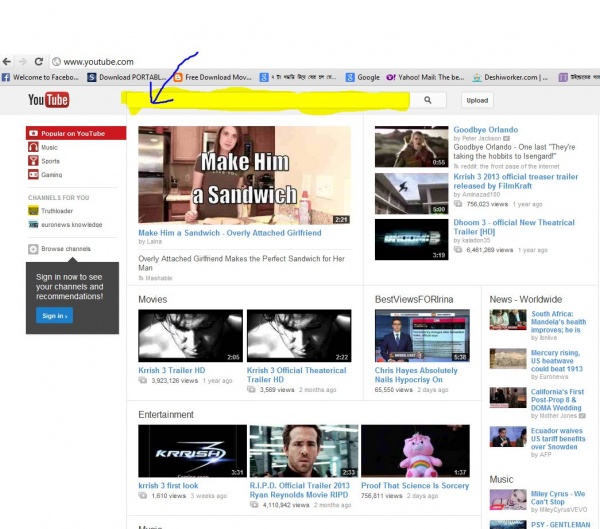Click the Peter Jackson uploader name
This screenshot has width=600, height=529.
[481, 138]
